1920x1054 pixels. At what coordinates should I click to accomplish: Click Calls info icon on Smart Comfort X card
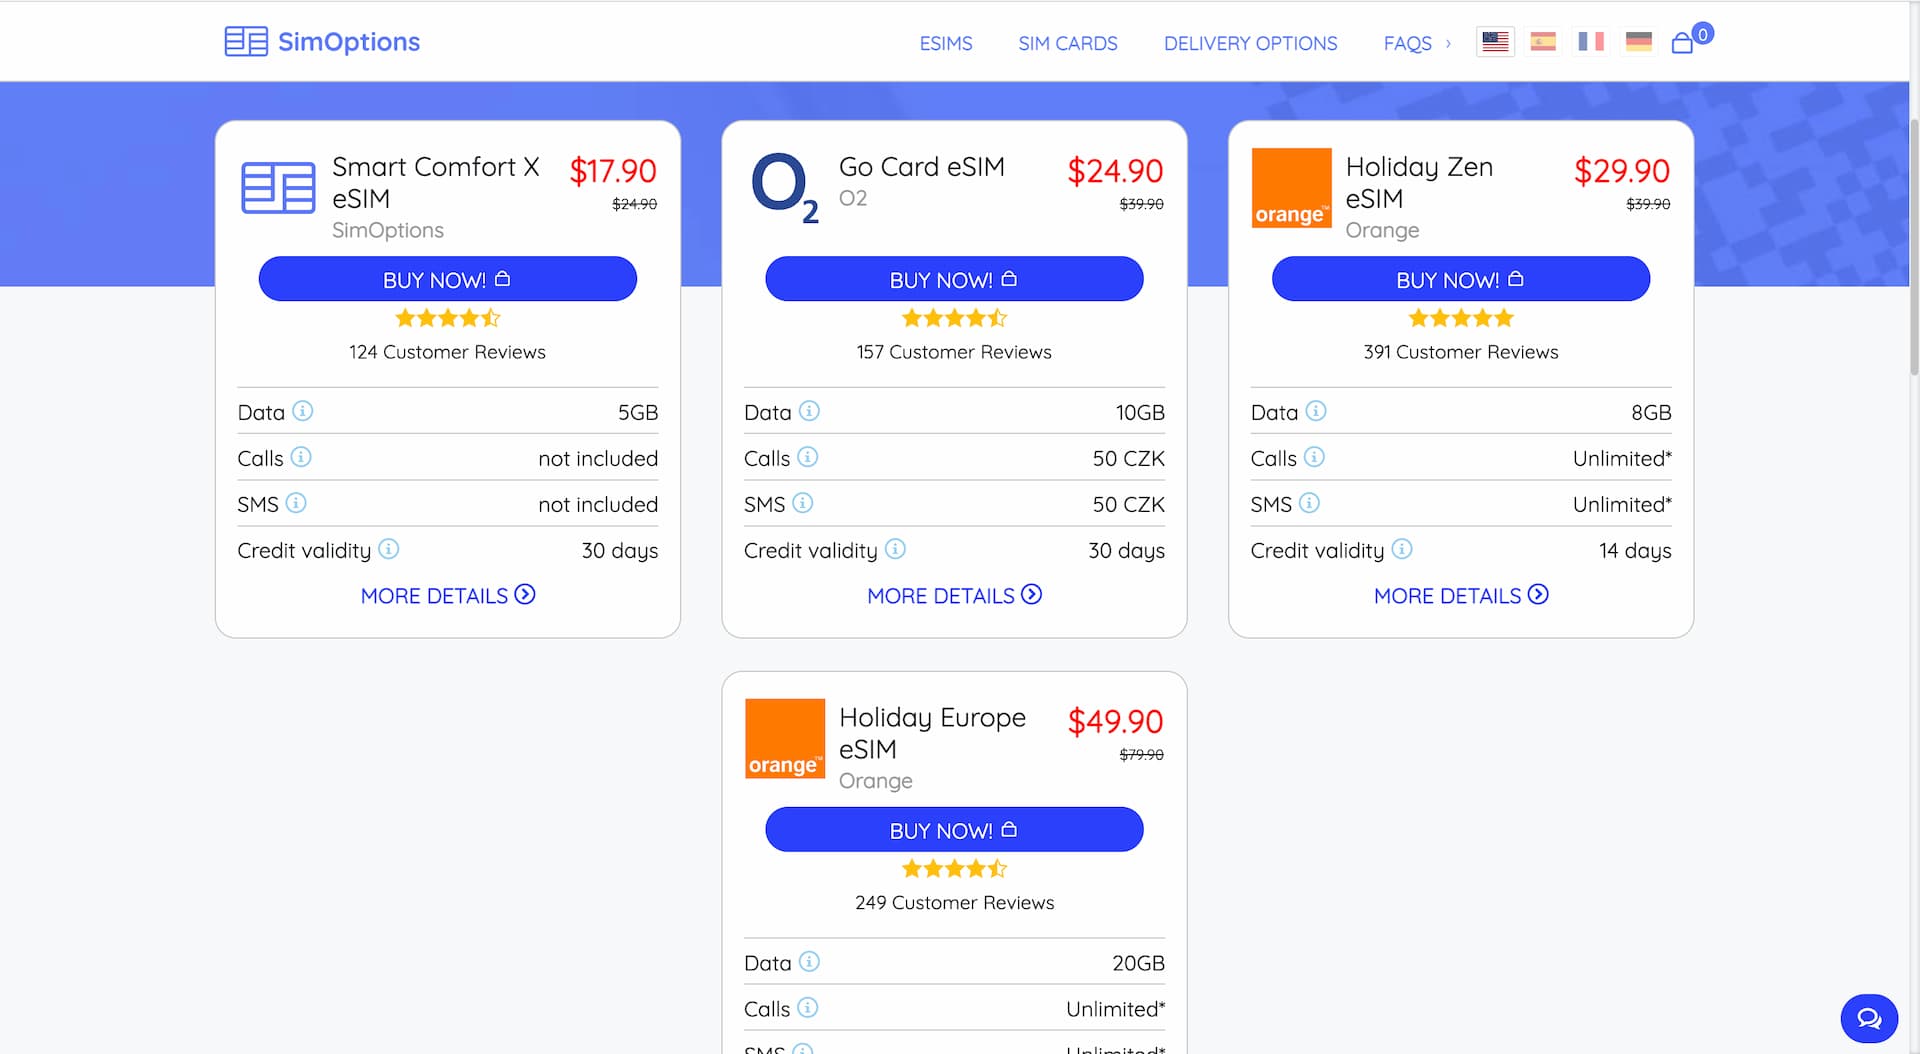point(301,457)
